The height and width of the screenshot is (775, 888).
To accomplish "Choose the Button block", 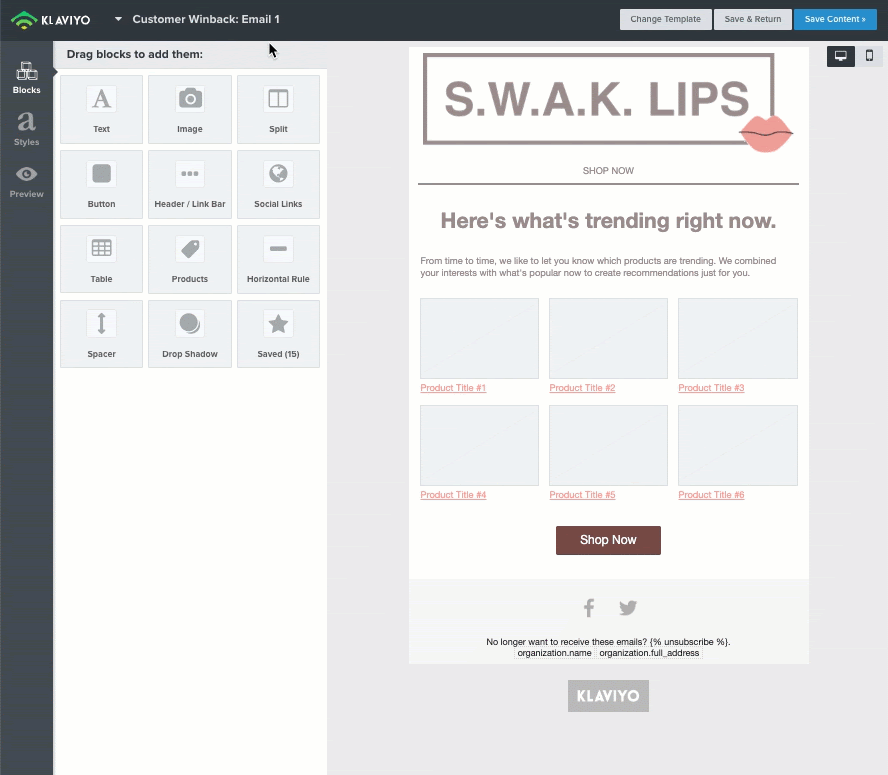I will tap(101, 184).
